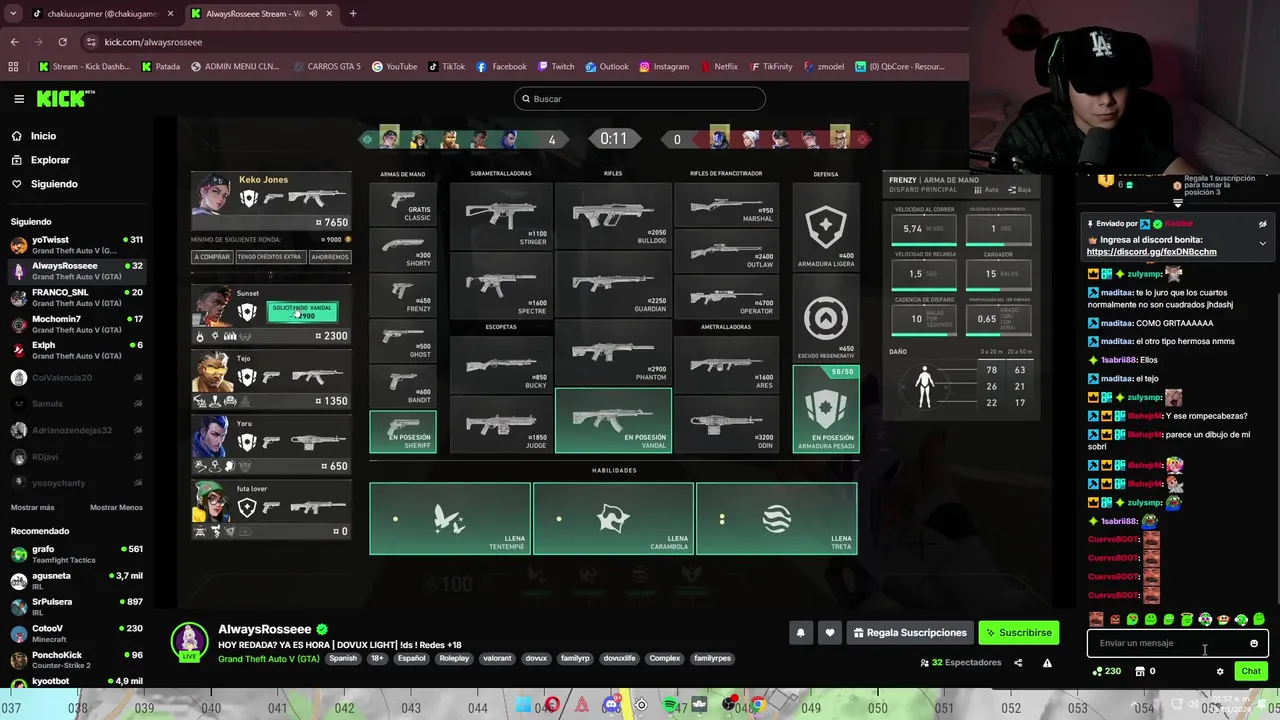The width and height of the screenshot is (1280, 720).
Task: View site information icon in address bar
Action: point(92,42)
